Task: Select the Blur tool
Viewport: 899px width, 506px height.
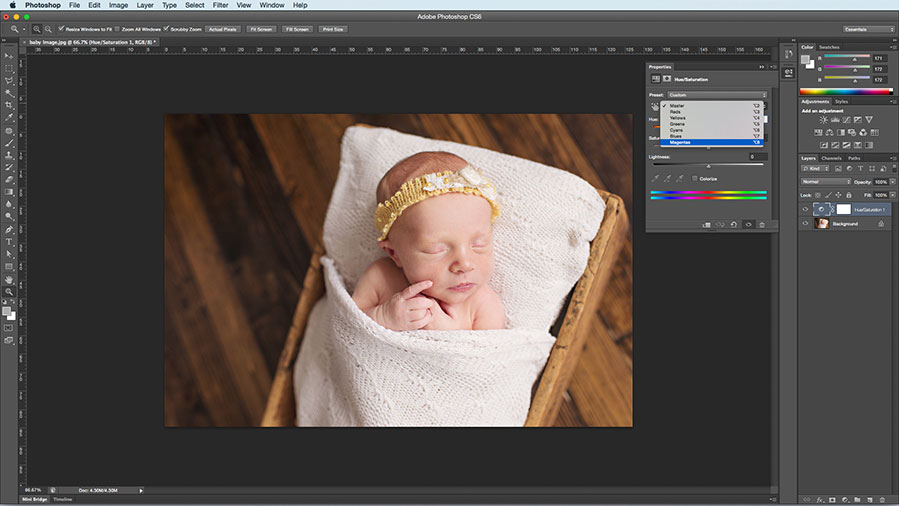Action: pyautogui.click(x=9, y=205)
